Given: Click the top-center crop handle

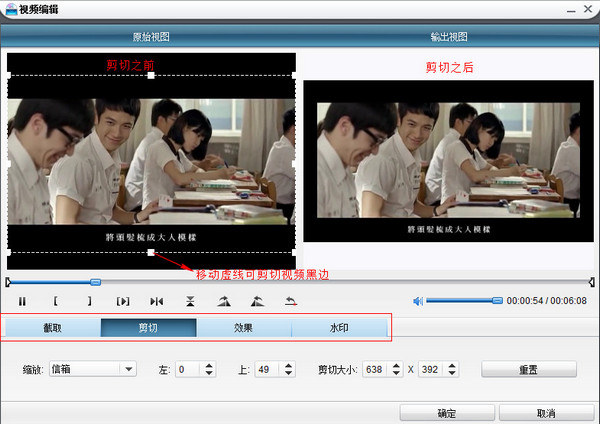Looking at the screenshot, I should 151,75.
